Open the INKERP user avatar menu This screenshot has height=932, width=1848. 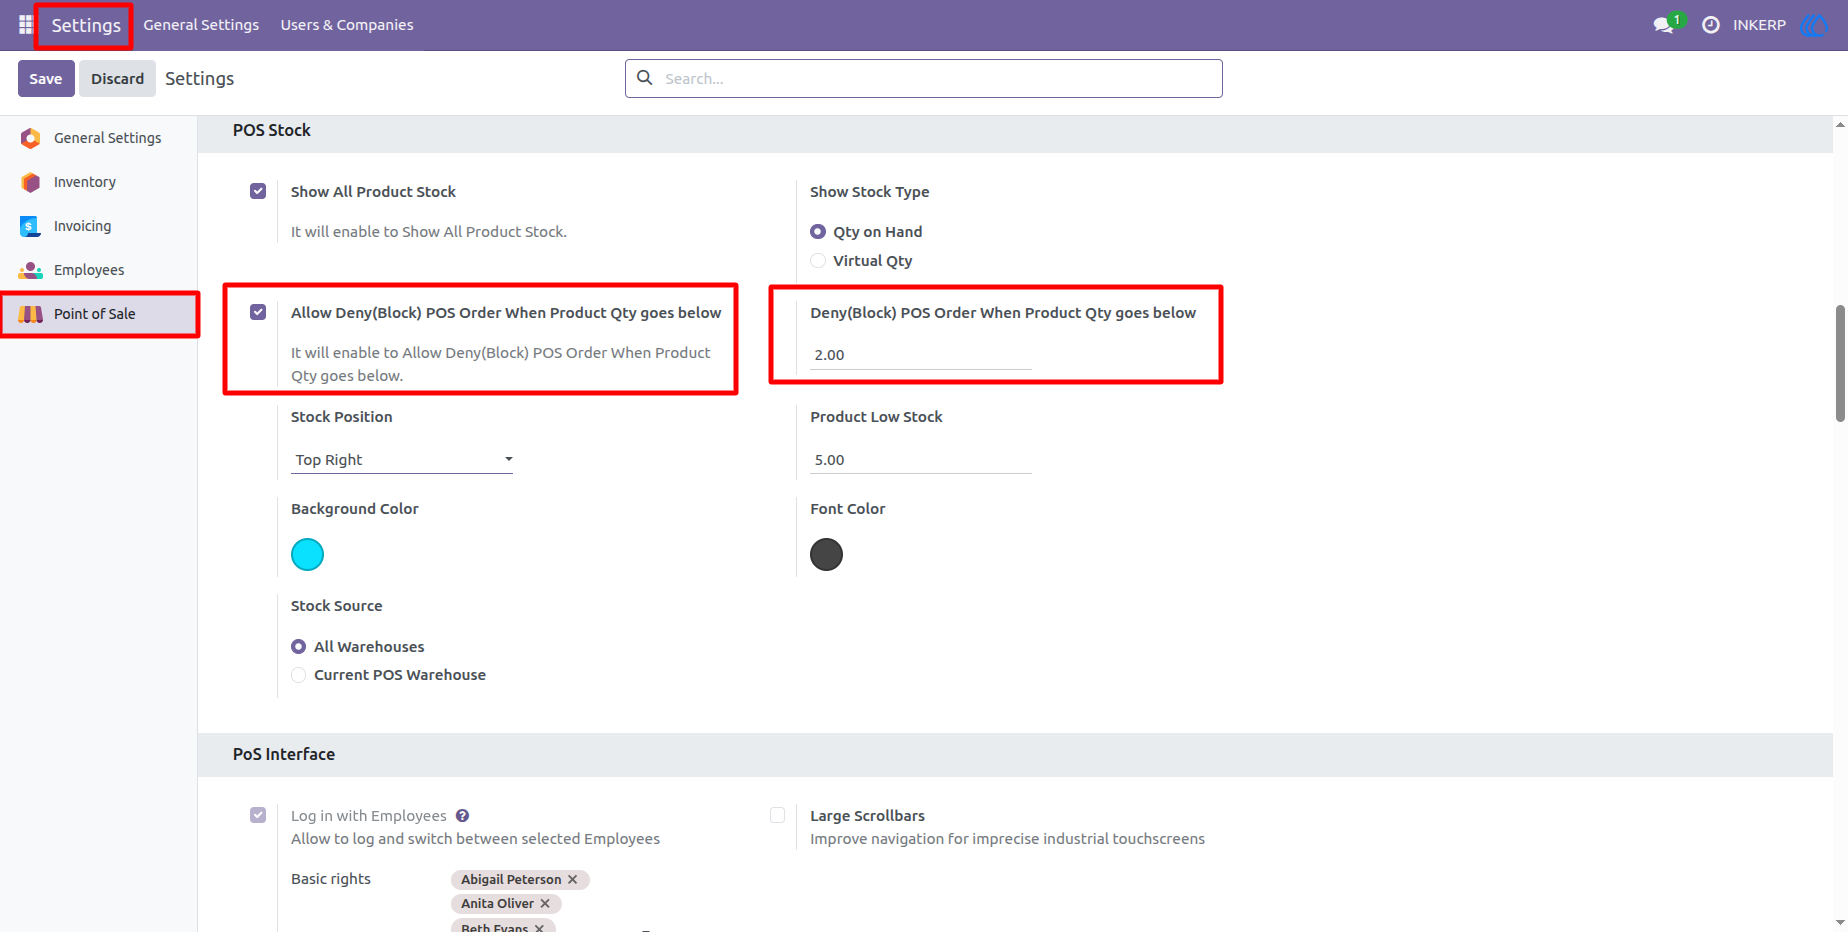click(x=1813, y=25)
